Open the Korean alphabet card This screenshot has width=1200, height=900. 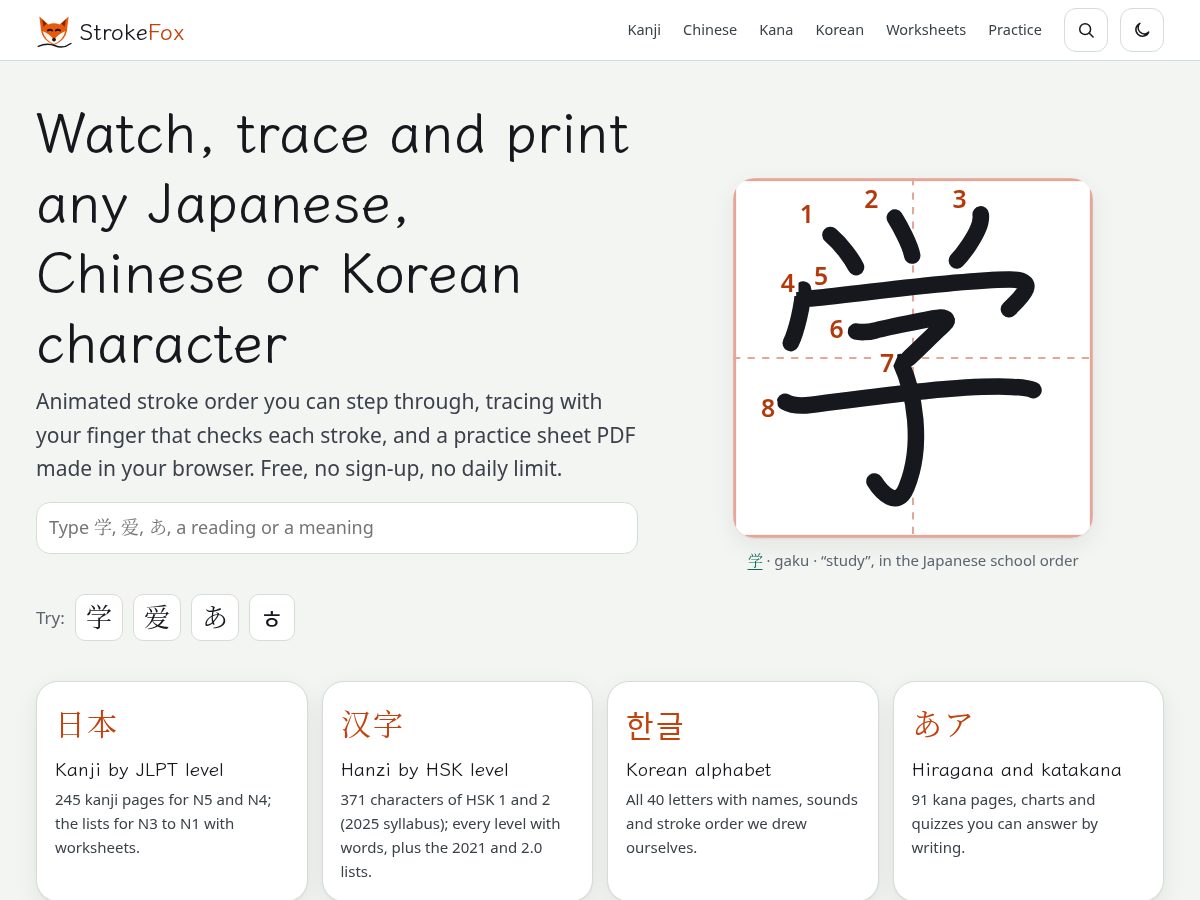point(743,790)
